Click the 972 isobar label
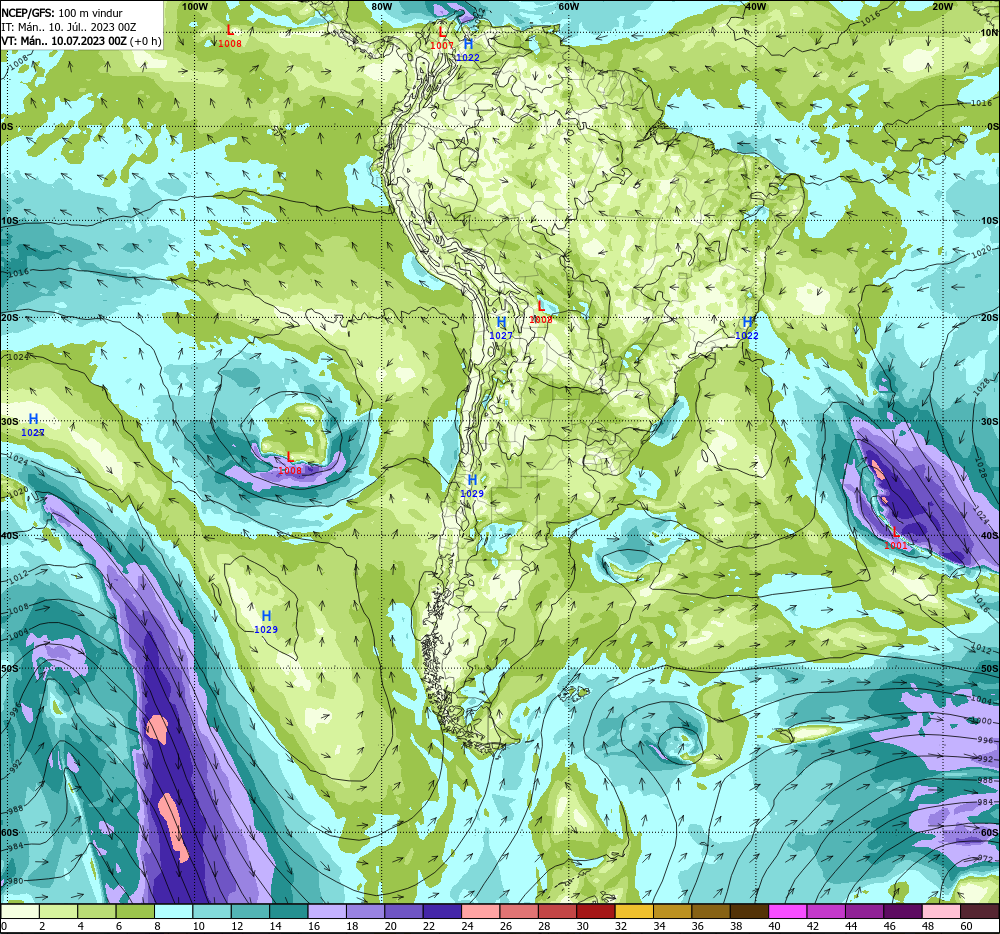This screenshot has width=1000, height=934. click(986, 859)
